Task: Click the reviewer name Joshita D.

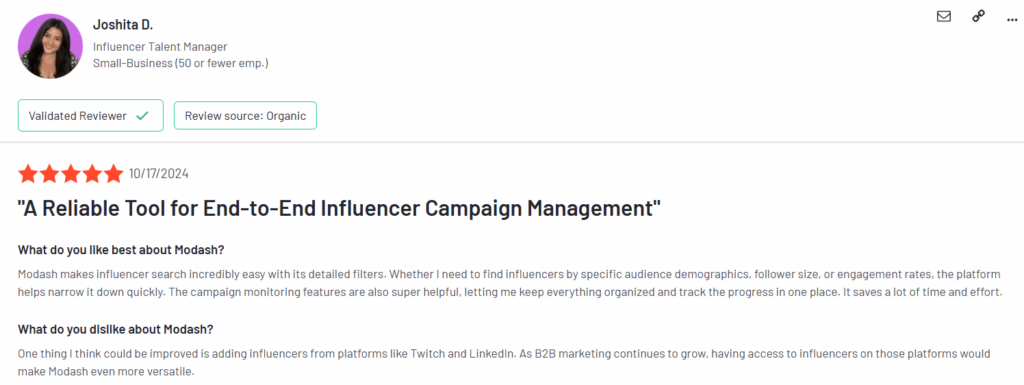Action: (123, 25)
